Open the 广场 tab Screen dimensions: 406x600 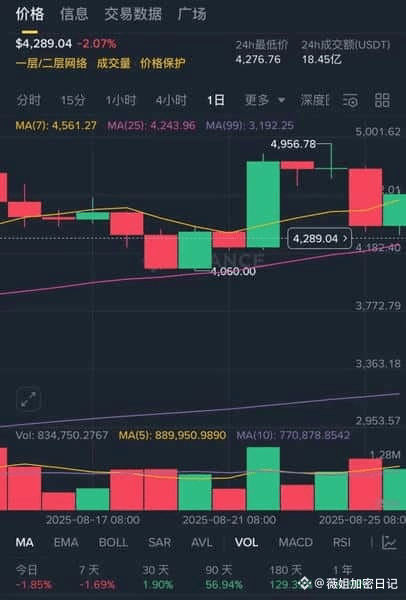192,14
